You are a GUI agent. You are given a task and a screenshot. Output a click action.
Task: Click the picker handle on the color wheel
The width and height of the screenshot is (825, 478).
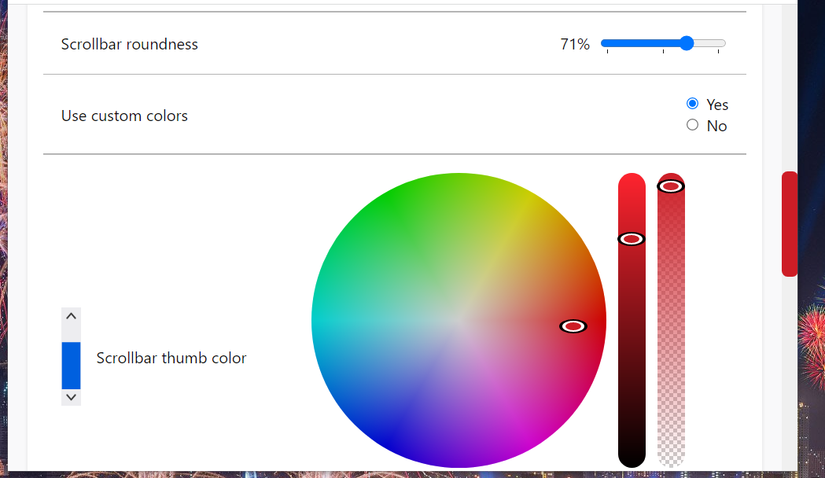[573, 326]
